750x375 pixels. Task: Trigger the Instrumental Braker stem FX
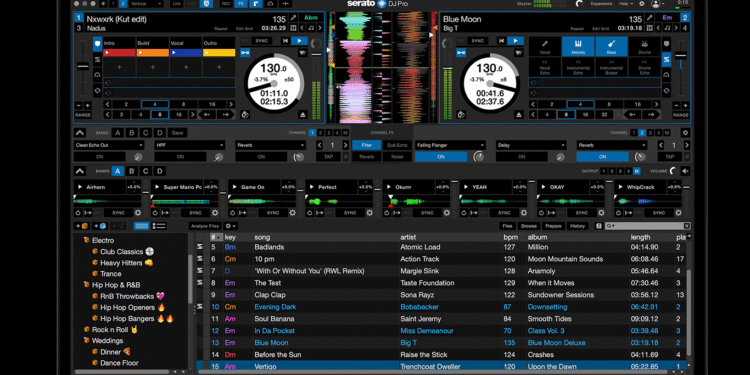(x=611, y=67)
